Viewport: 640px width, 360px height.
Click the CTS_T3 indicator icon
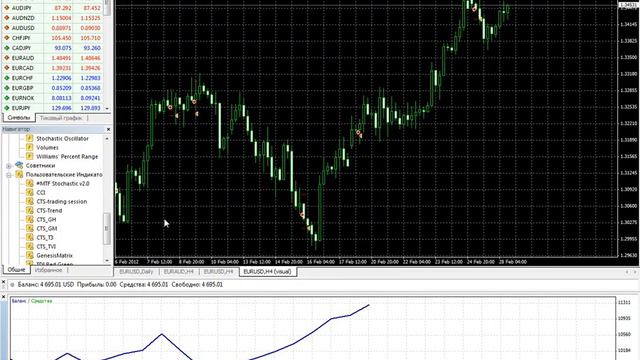point(29,237)
